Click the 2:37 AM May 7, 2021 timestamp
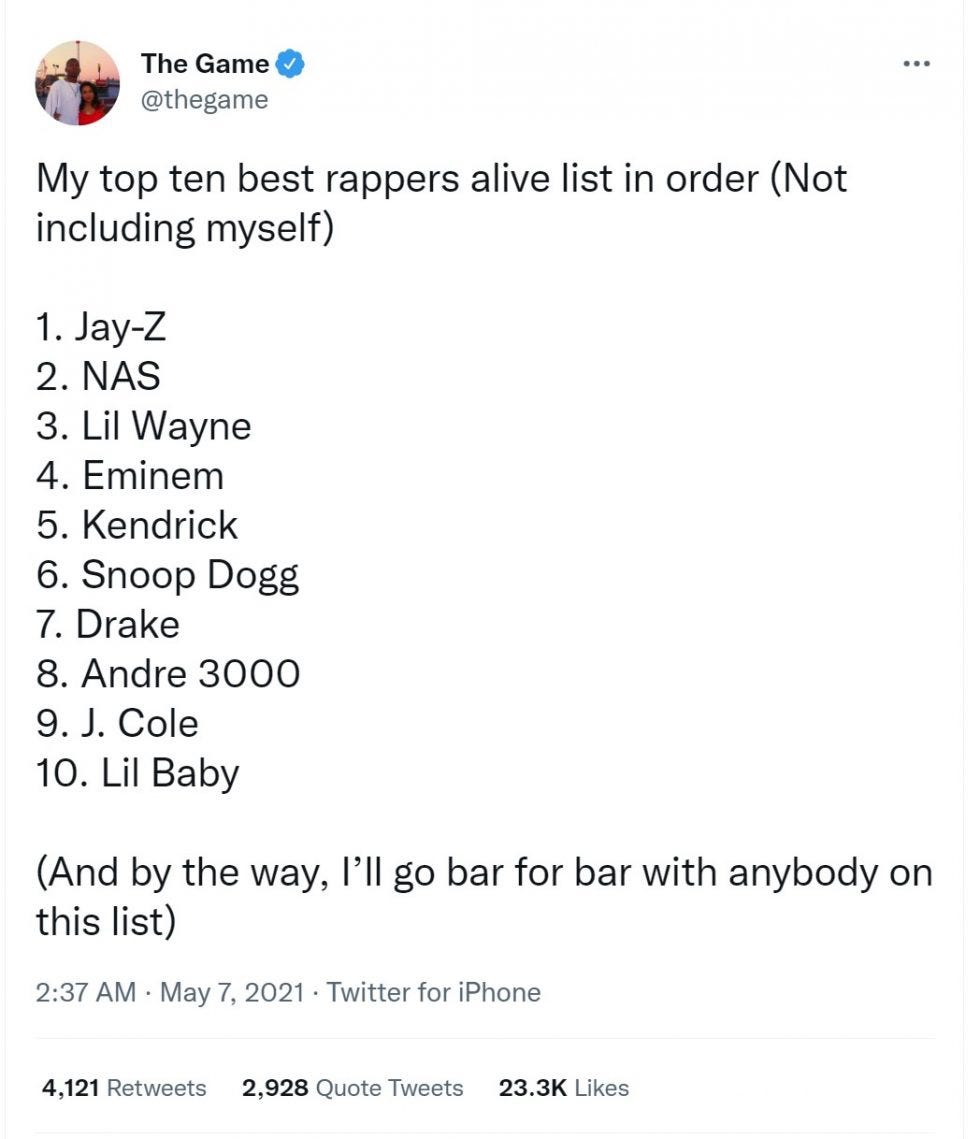 [172, 992]
